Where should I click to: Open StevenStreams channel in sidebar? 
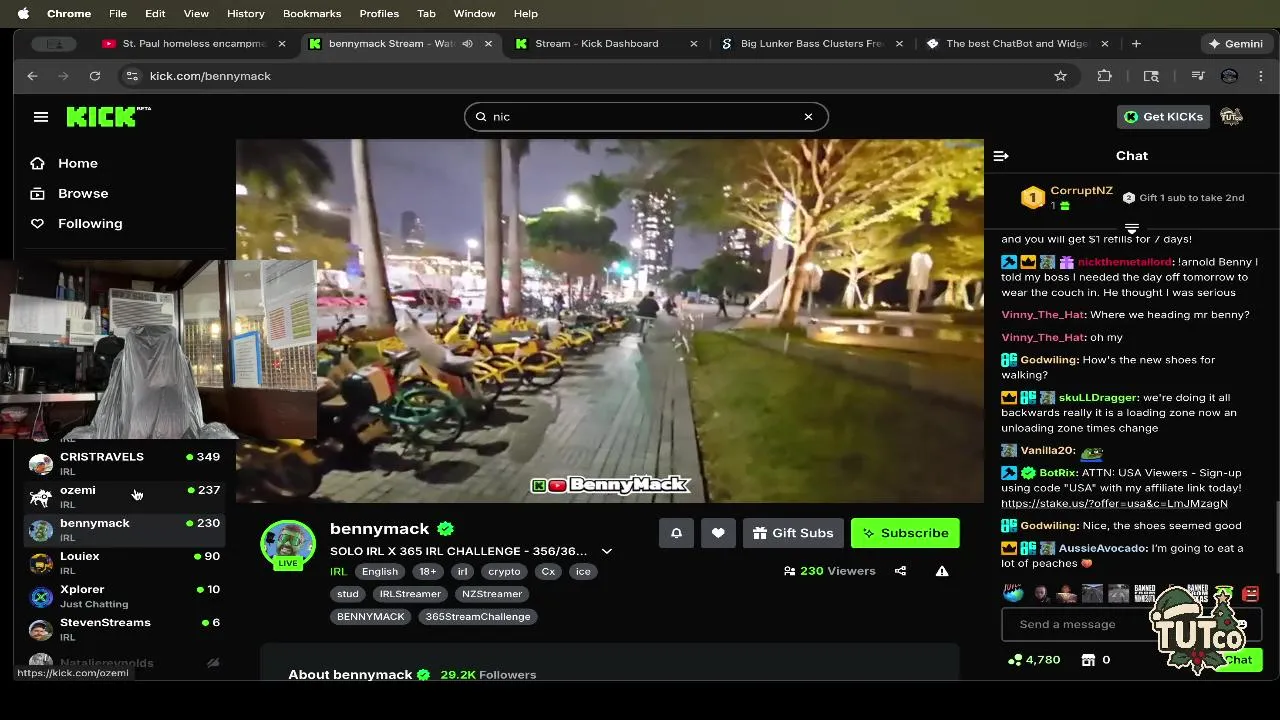(x=125, y=629)
